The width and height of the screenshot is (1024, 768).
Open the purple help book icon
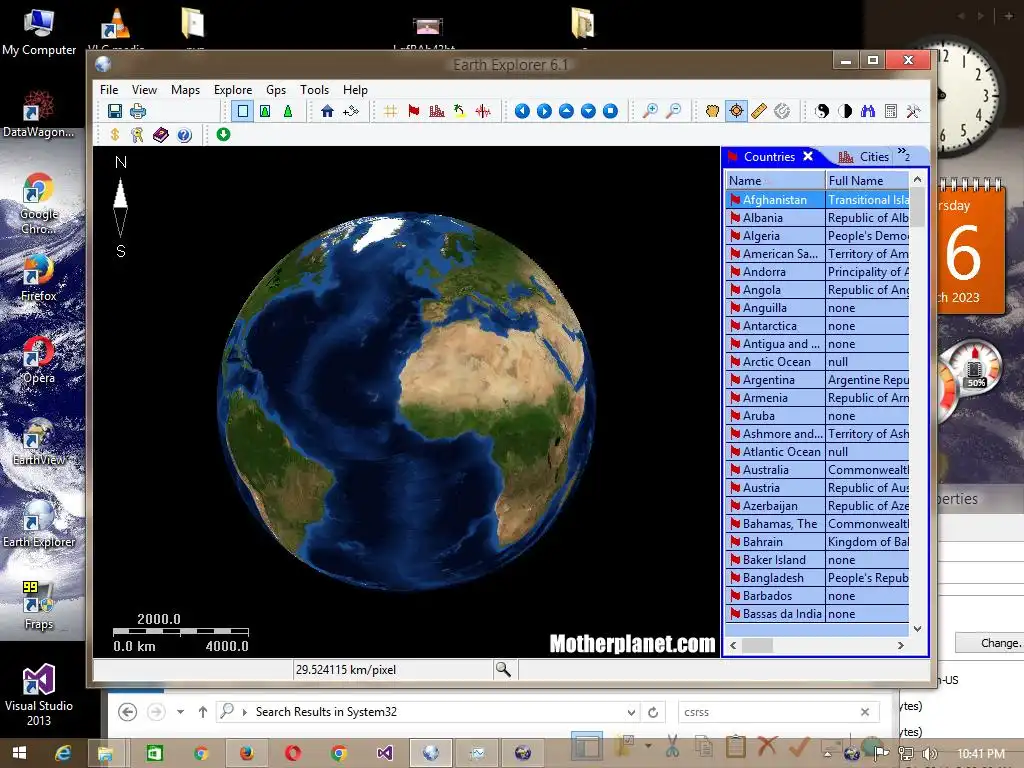point(161,135)
